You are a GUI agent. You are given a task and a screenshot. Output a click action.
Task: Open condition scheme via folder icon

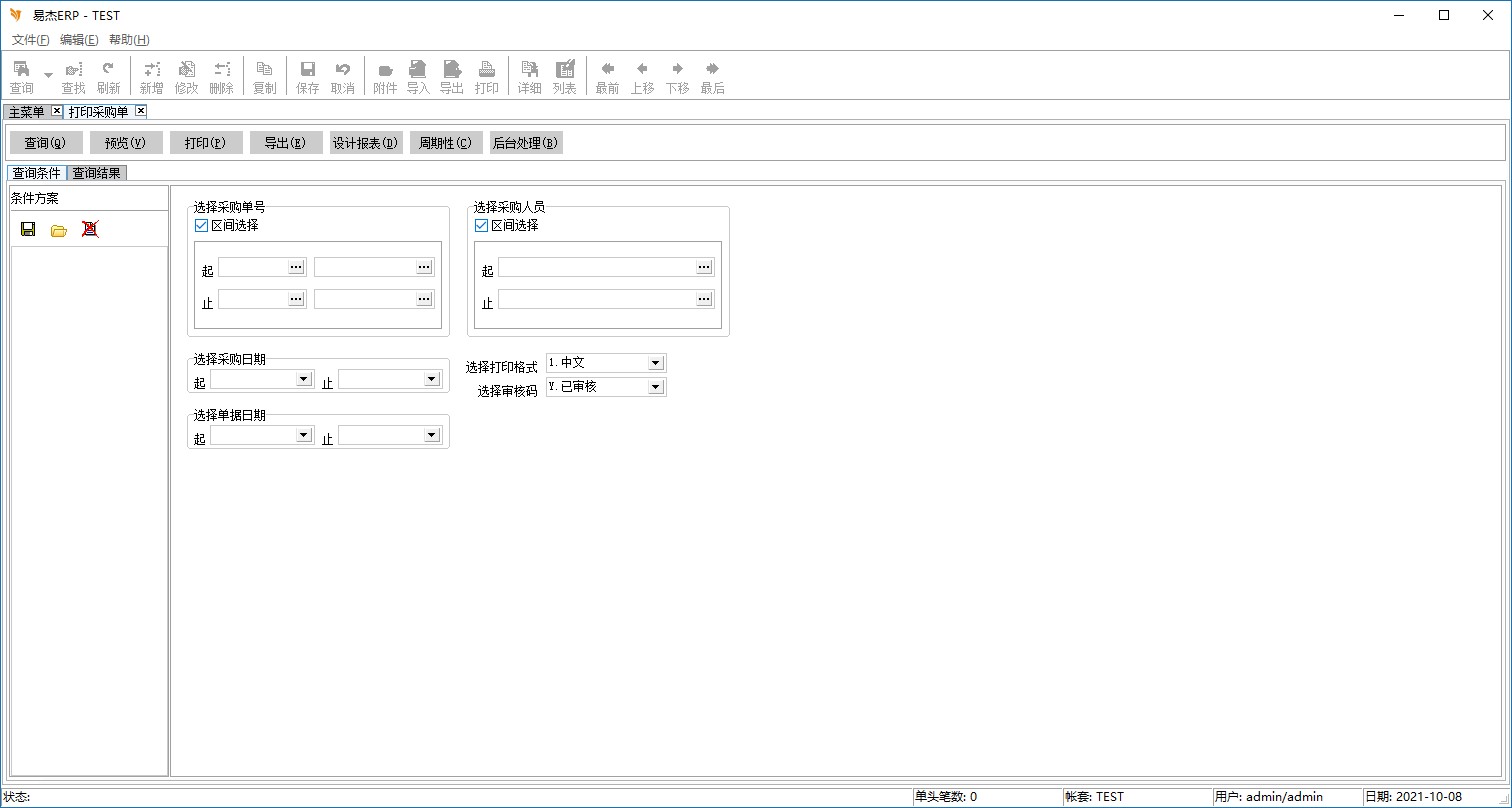pos(59,230)
